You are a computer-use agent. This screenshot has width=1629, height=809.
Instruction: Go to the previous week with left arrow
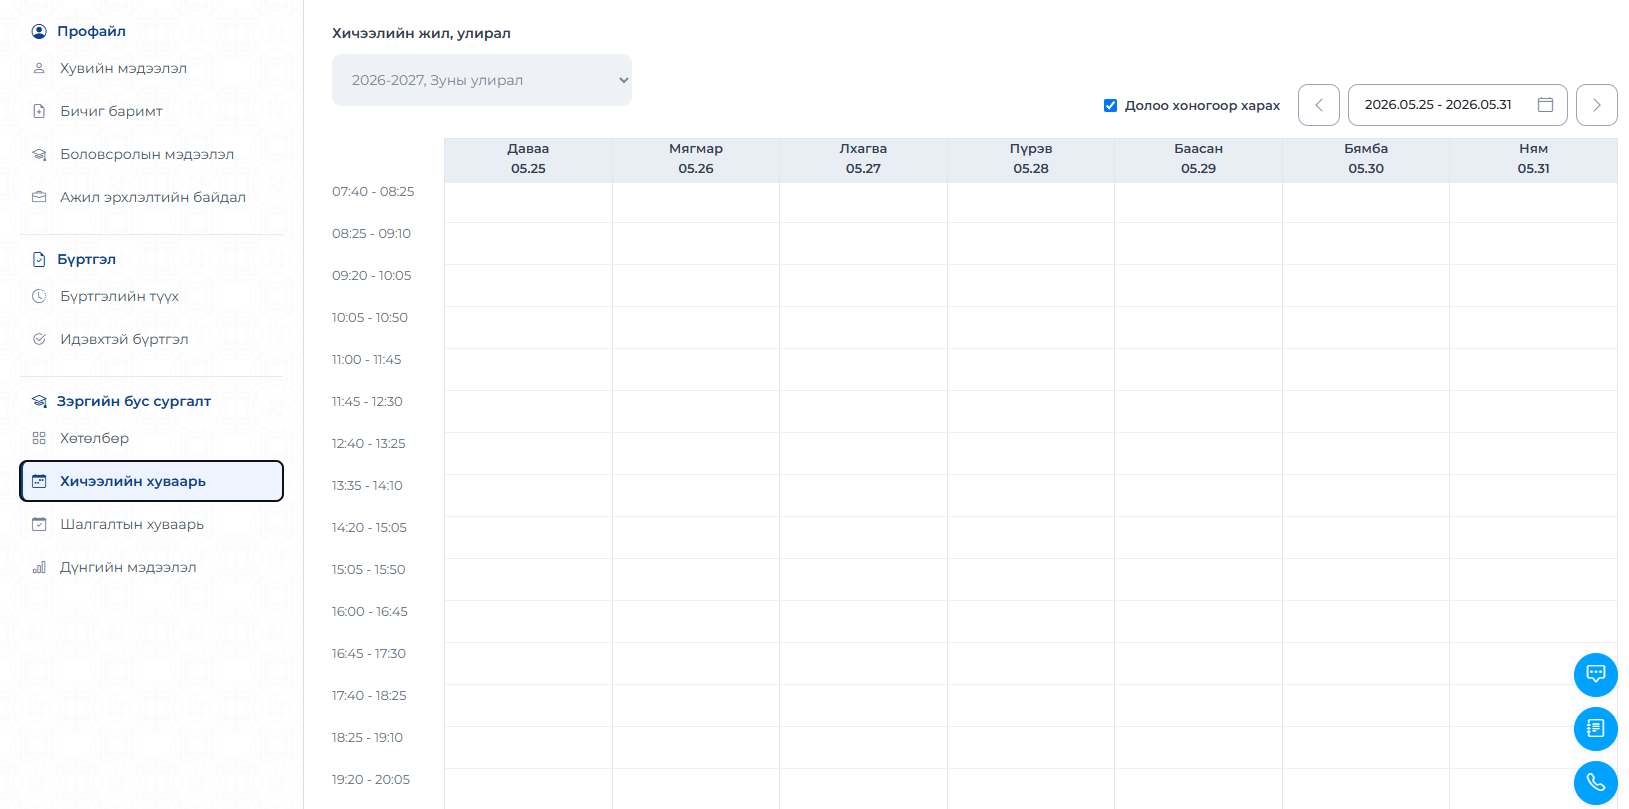(1319, 105)
